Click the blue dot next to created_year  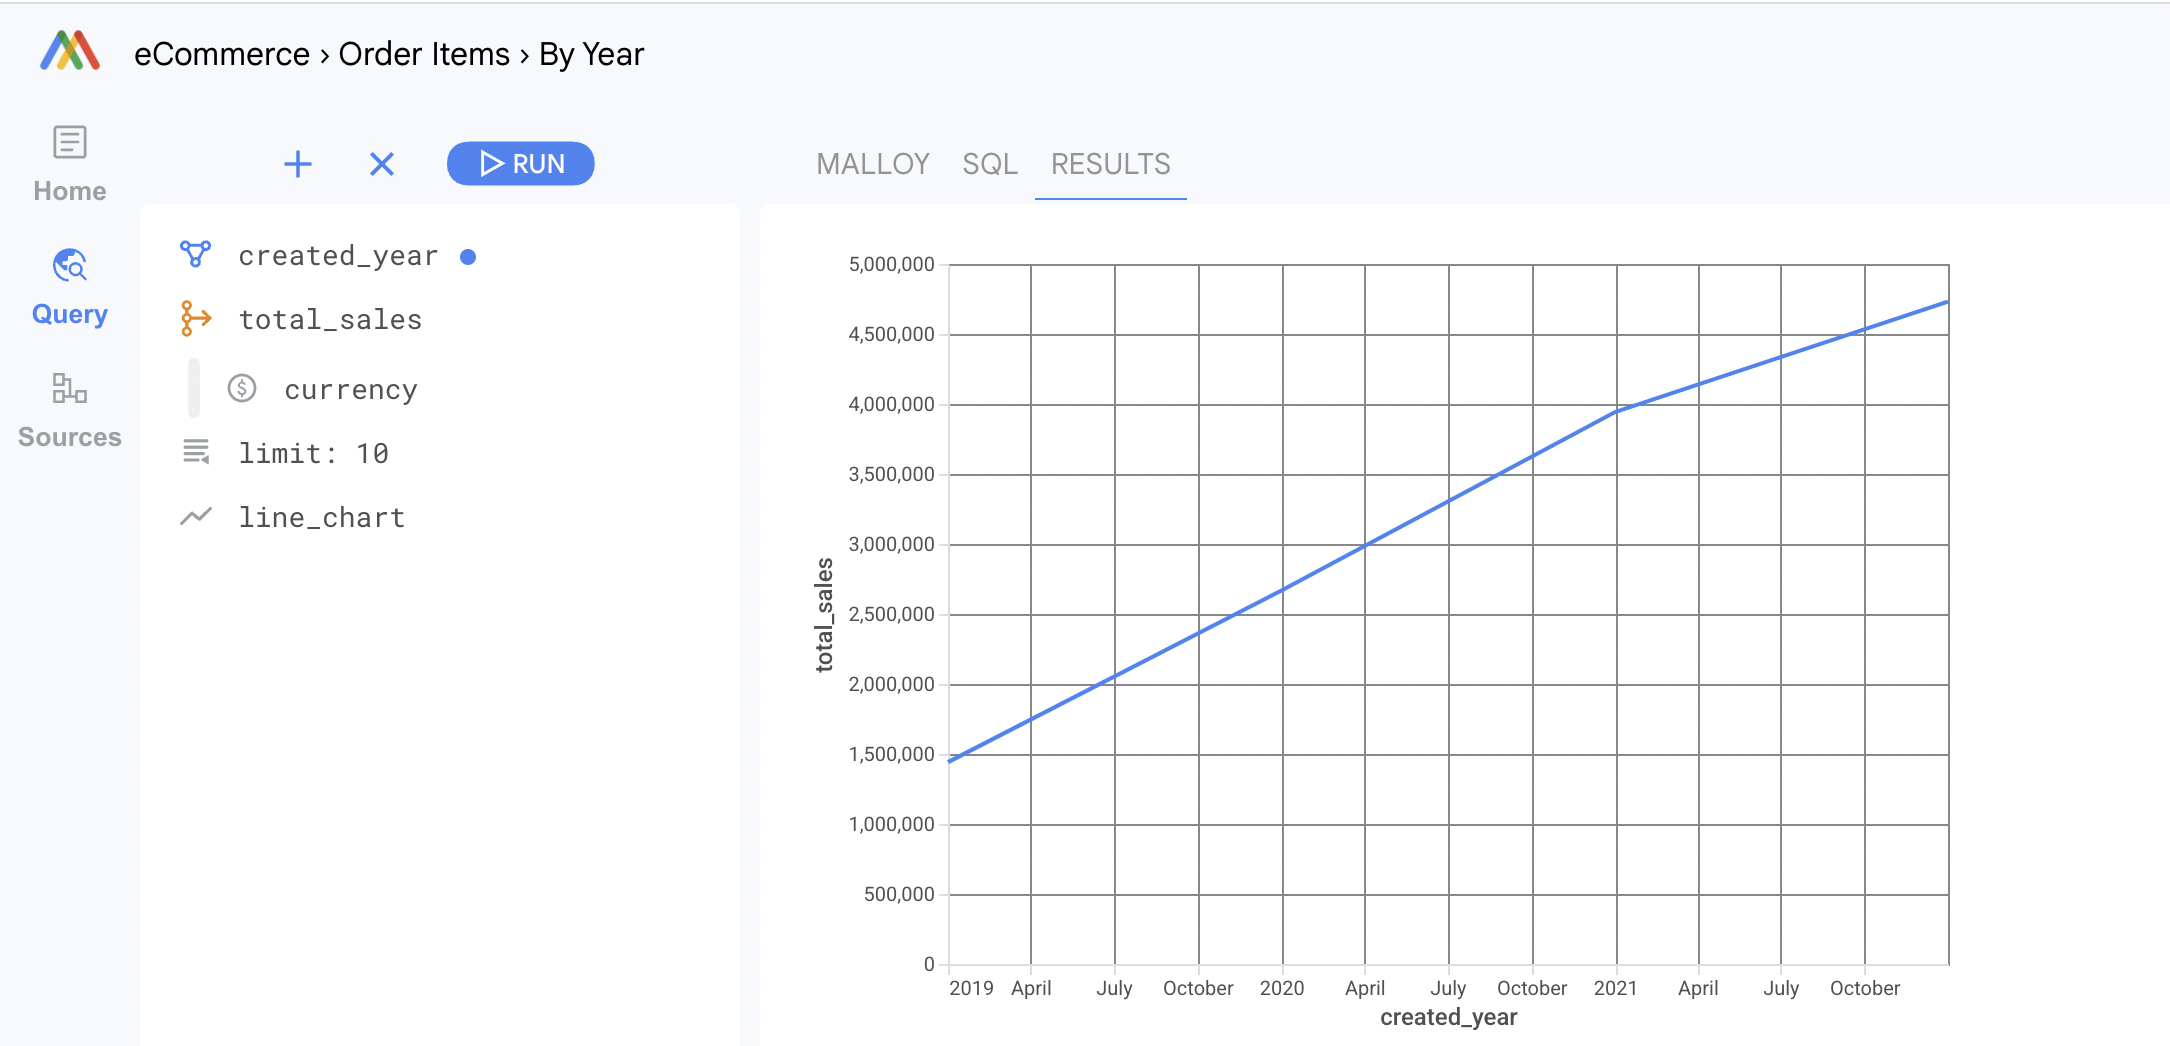[x=469, y=256]
